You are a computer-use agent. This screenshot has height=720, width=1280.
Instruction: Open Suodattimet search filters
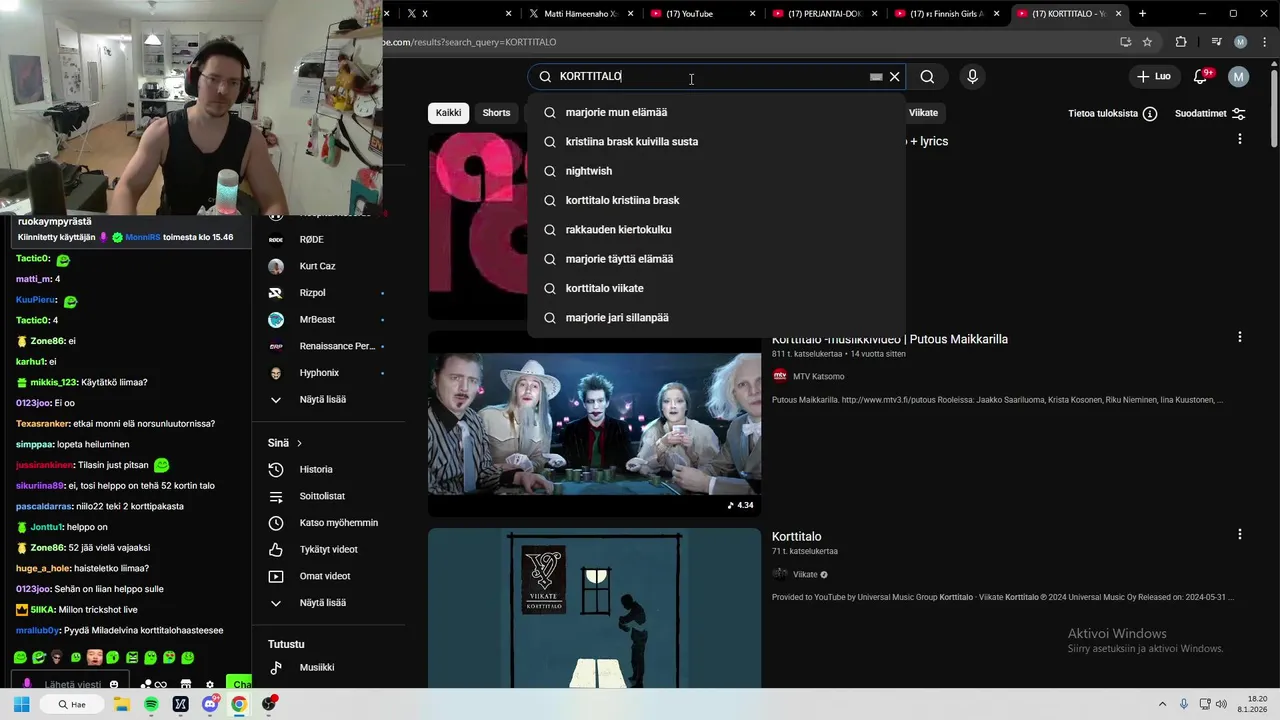[x=1210, y=114]
